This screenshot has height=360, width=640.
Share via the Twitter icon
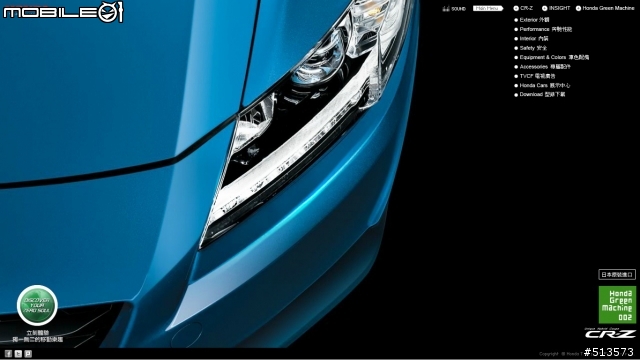coord(18,353)
